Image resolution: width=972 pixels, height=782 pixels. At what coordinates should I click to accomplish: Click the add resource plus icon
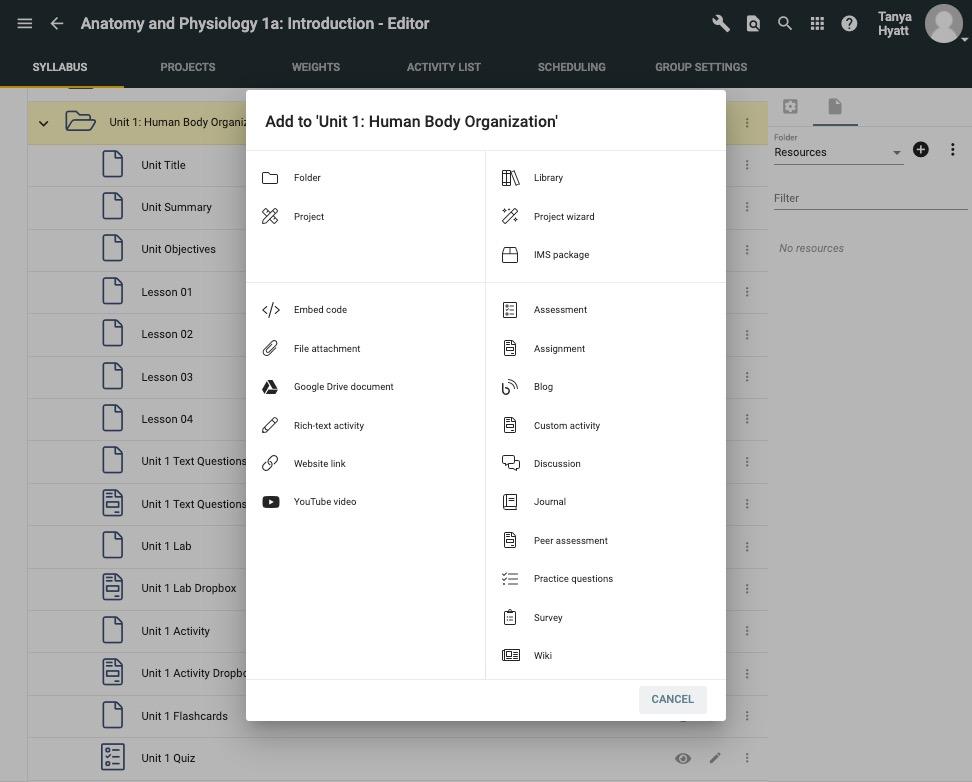pyautogui.click(x=921, y=150)
